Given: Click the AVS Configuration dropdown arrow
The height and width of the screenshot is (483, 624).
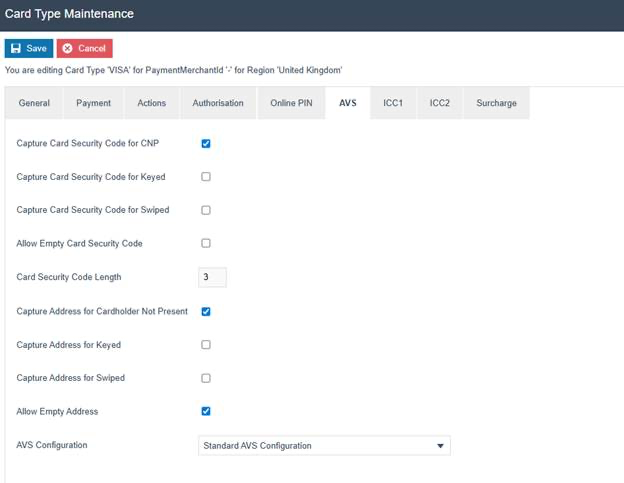Looking at the screenshot, I should [440, 446].
